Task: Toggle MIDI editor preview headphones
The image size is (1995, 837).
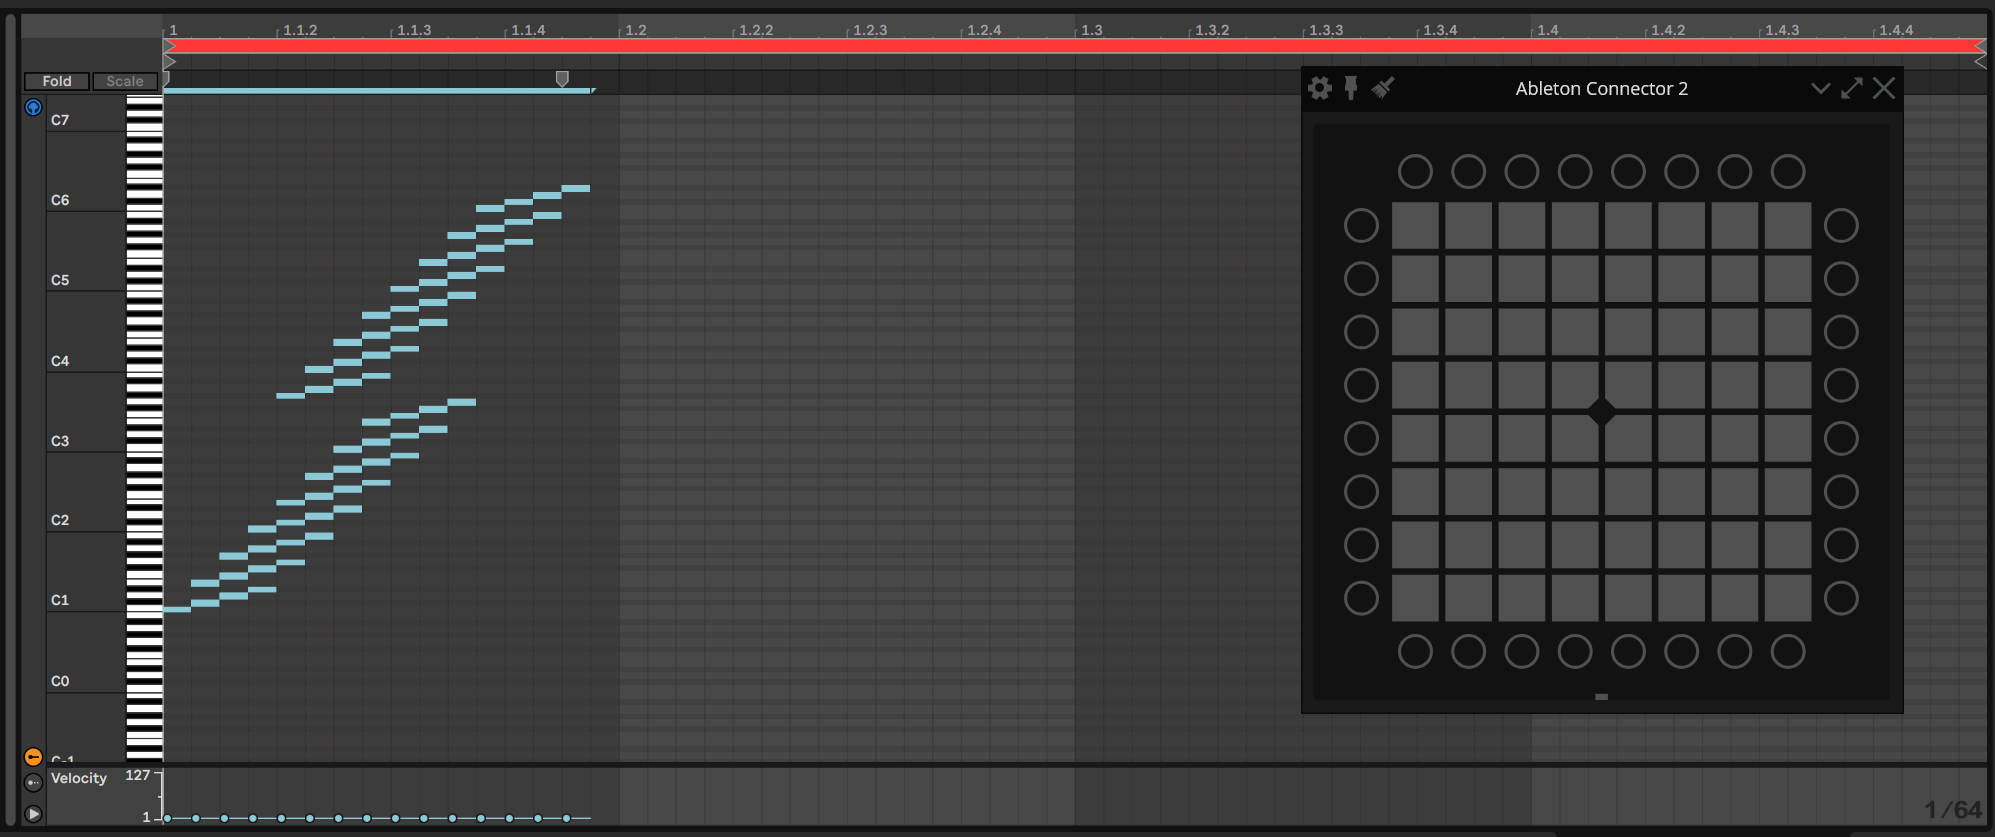Action: coord(33,107)
